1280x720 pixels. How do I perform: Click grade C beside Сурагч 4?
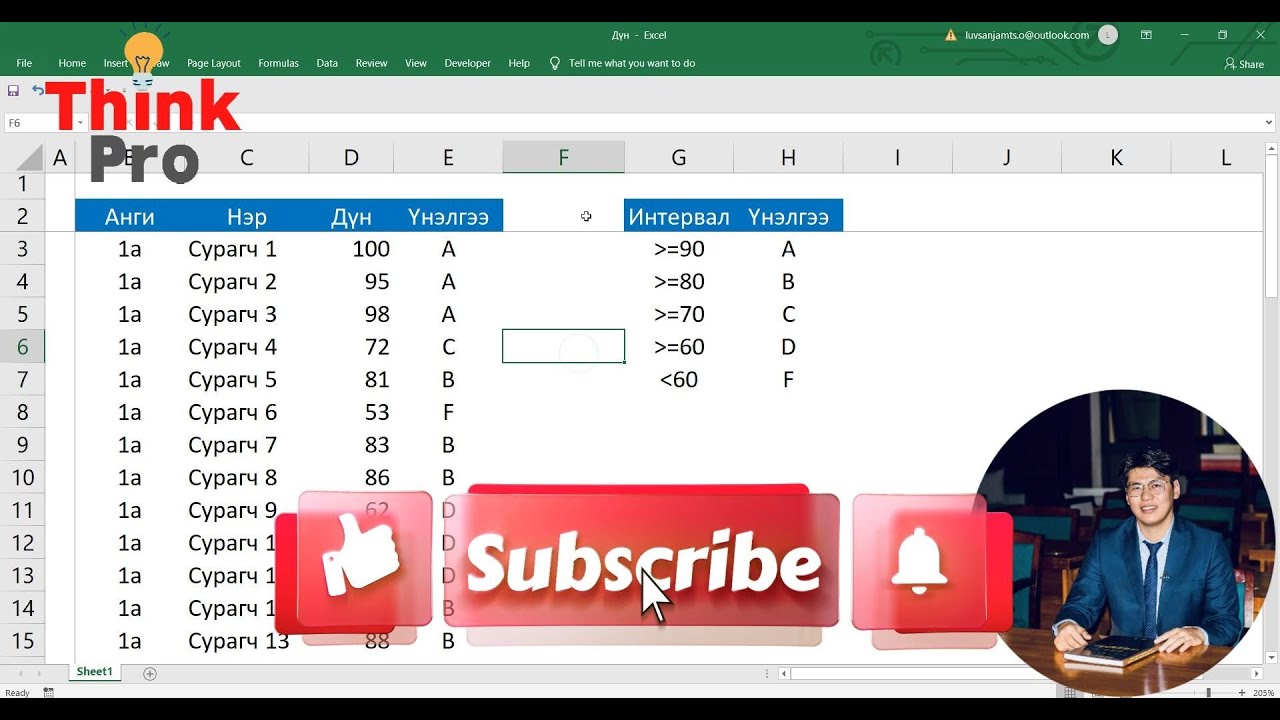(x=448, y=347)
